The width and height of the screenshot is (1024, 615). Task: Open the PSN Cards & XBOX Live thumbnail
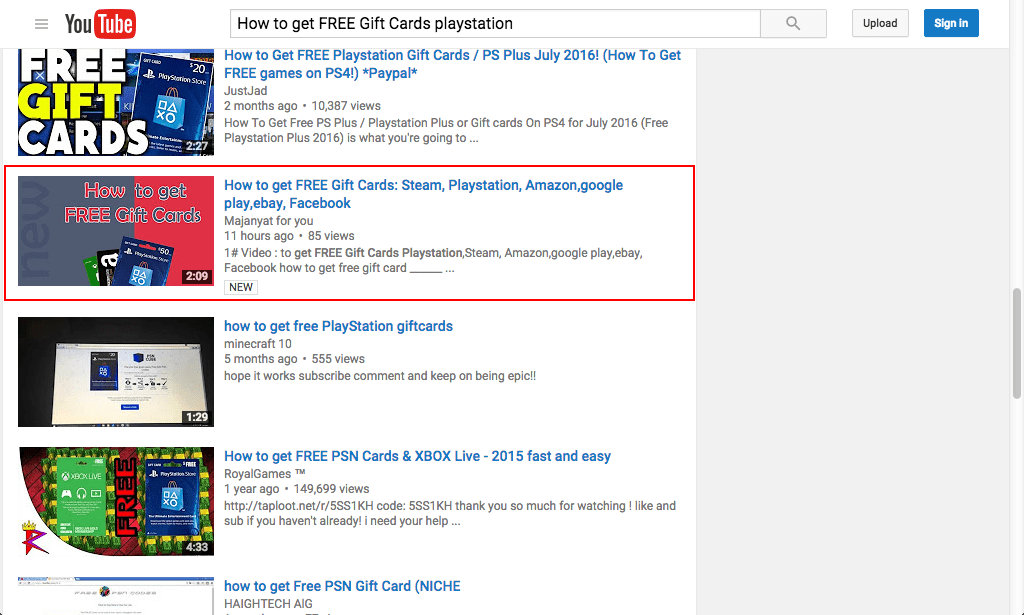pos(116,502)
